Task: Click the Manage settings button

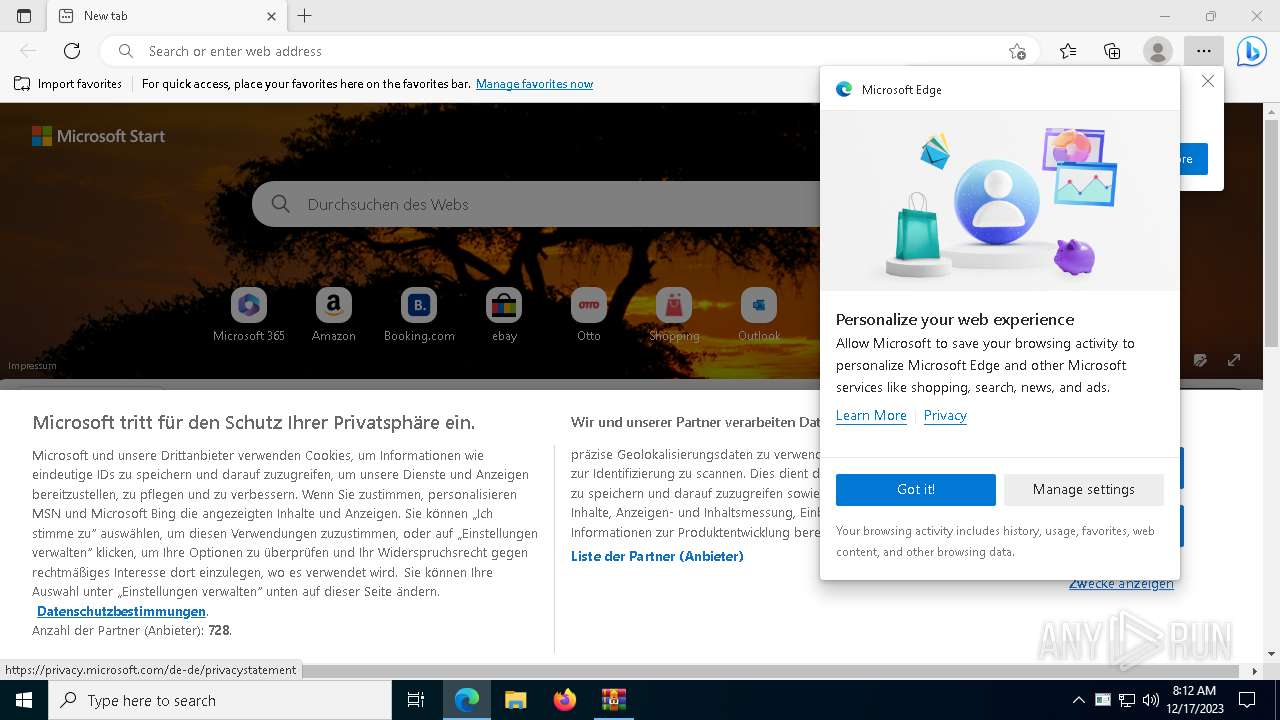Action: (x=1084, y=489)
